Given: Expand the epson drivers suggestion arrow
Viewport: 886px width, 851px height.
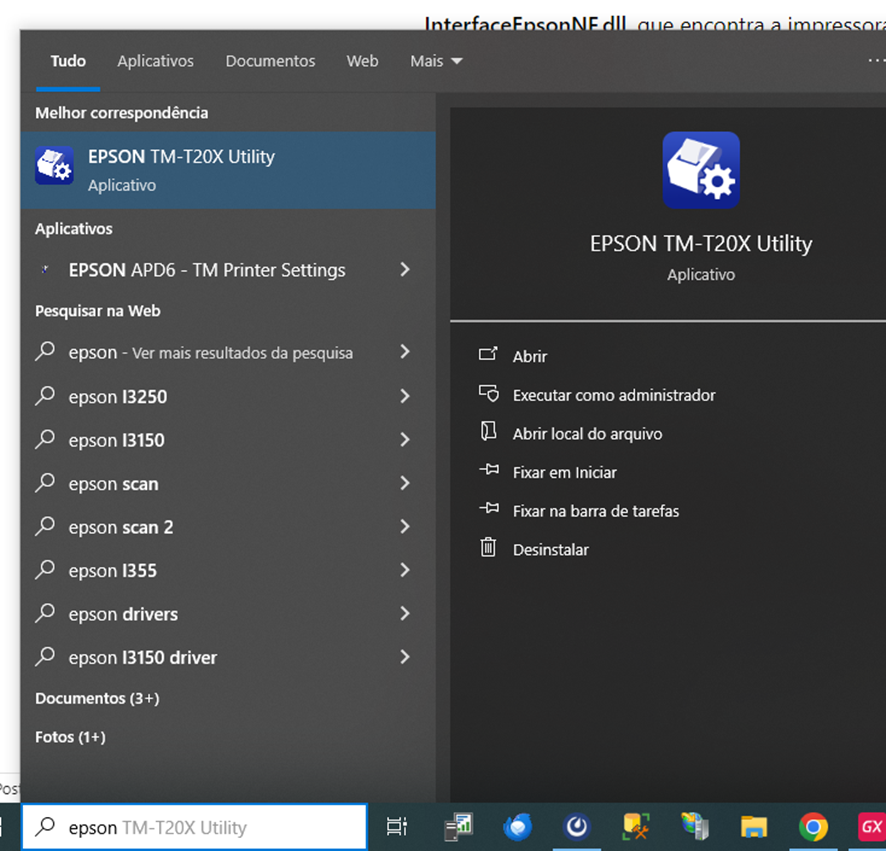Looking at the screenshot, I should click(x=405, y=614).
